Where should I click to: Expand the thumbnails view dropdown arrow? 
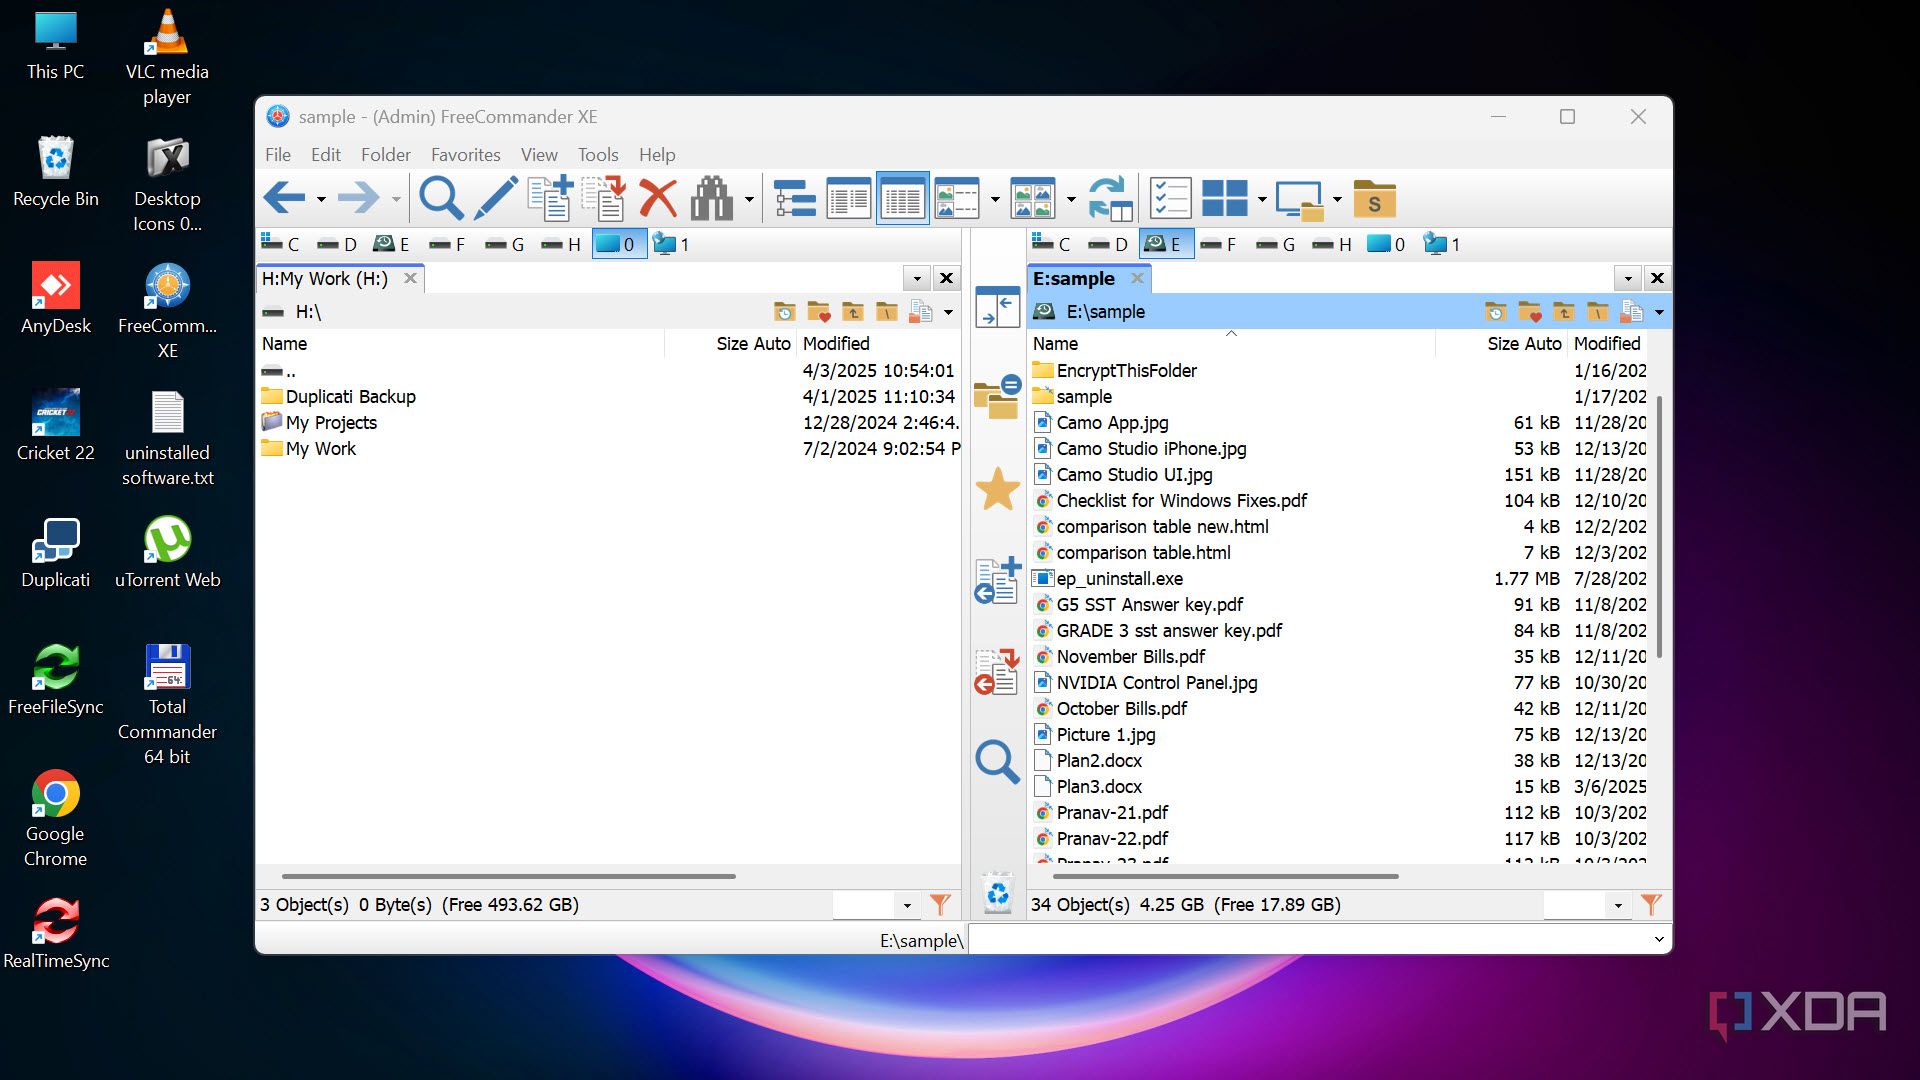click(1071, 199)
